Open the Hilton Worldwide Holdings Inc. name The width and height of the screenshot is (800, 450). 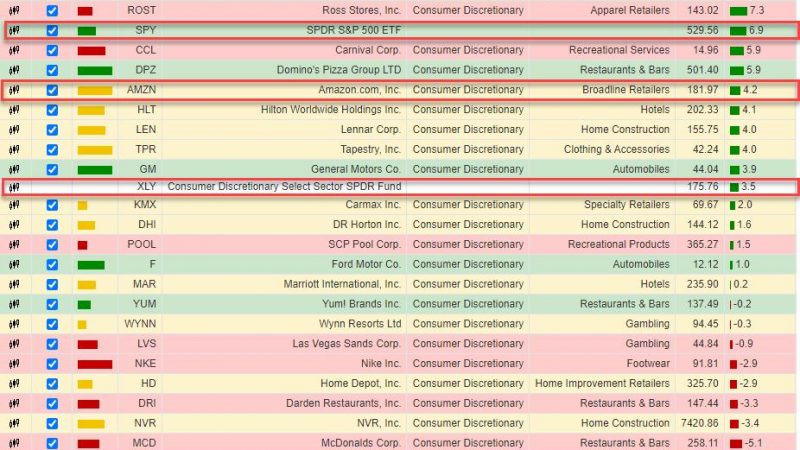331,110
